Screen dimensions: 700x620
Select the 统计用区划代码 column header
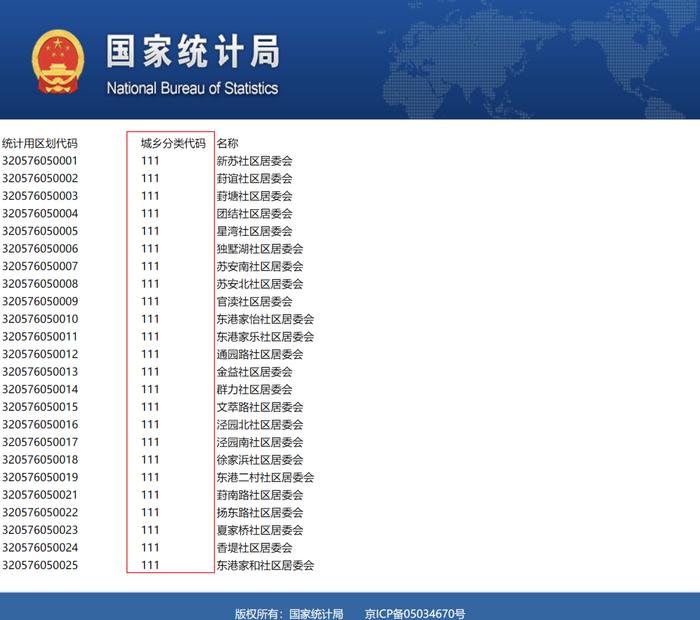(40, 143)
